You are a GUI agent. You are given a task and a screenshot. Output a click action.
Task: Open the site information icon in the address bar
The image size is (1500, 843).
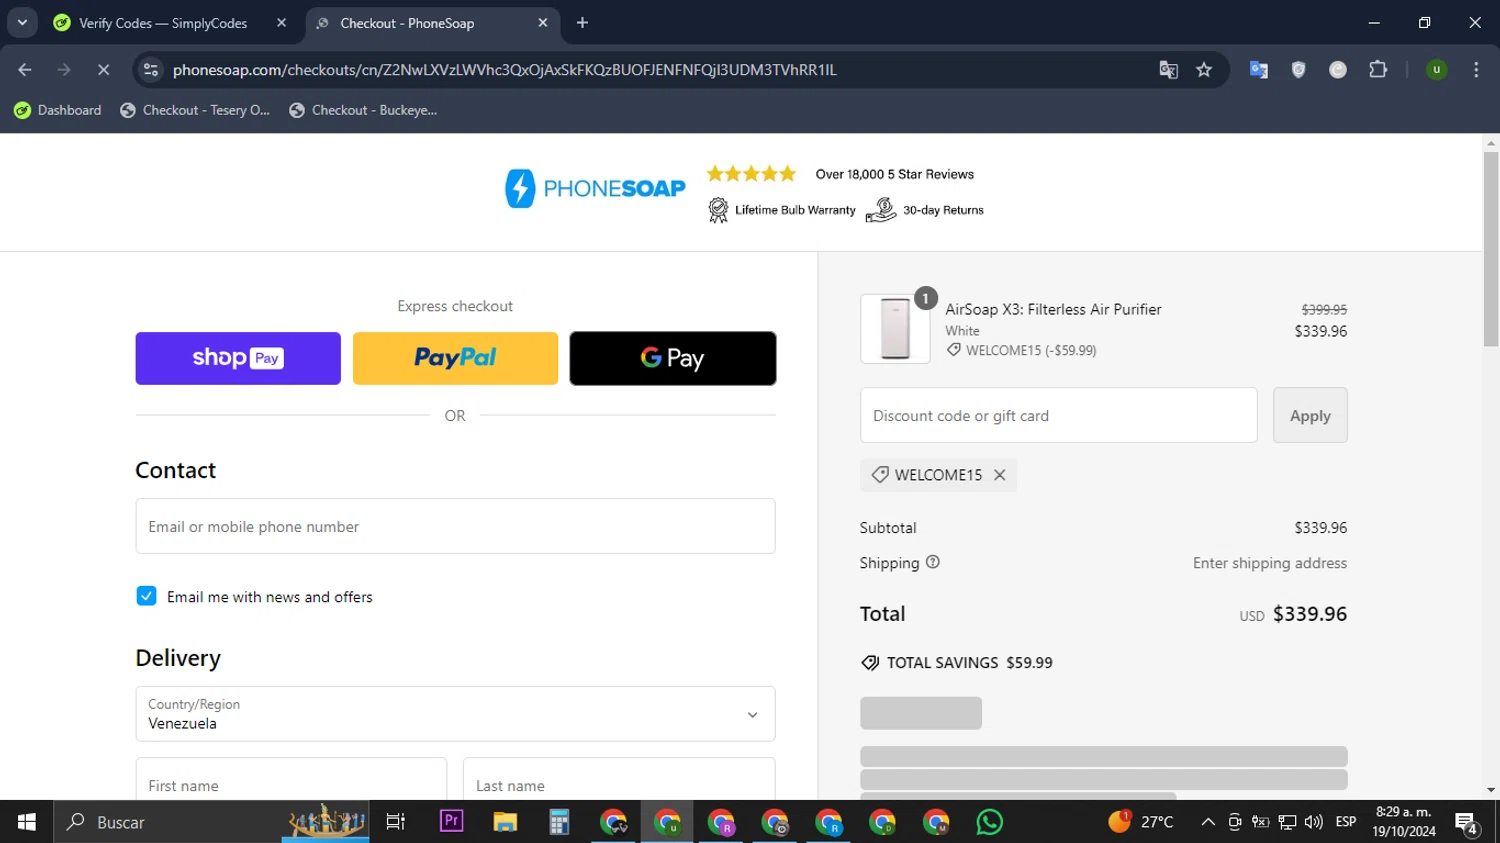(x=151, y=70)
